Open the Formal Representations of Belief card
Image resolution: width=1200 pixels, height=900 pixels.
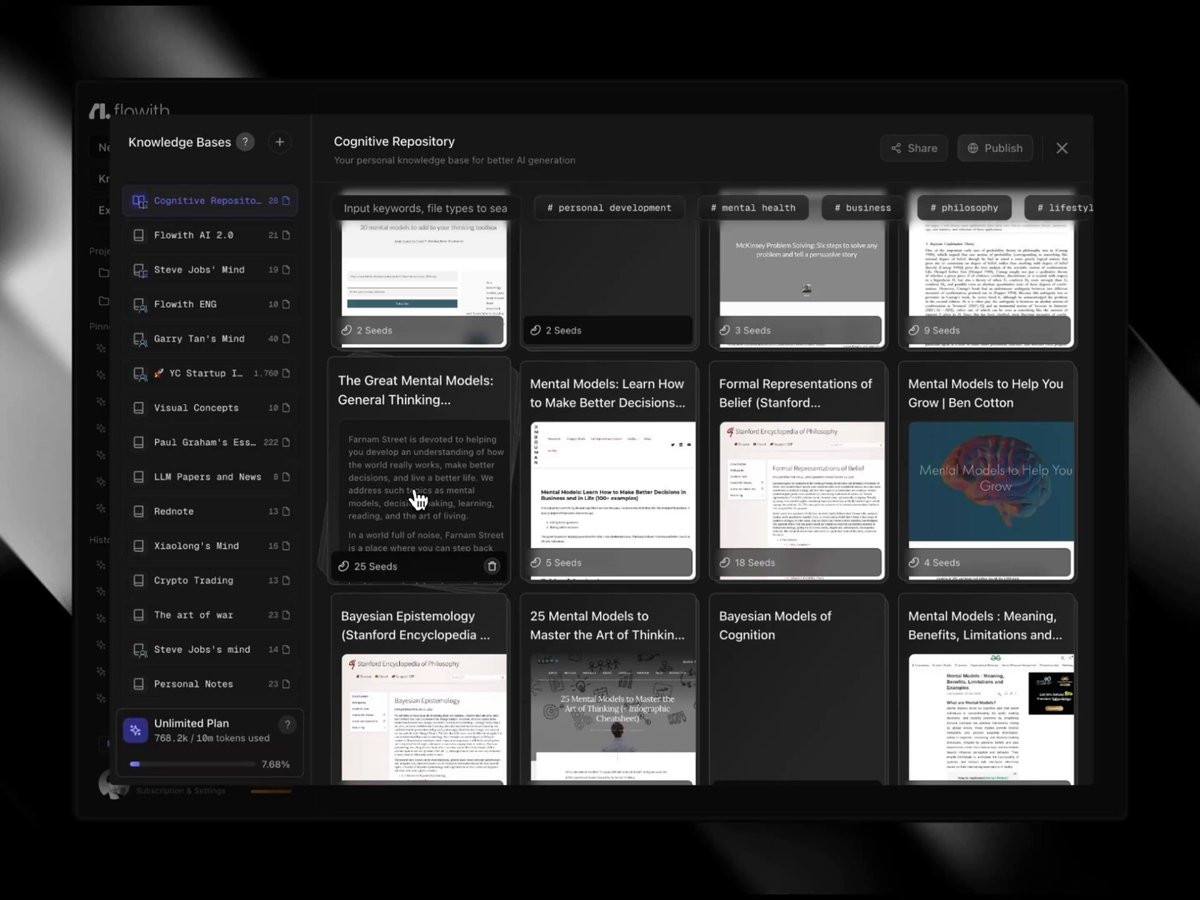point(798,472)
